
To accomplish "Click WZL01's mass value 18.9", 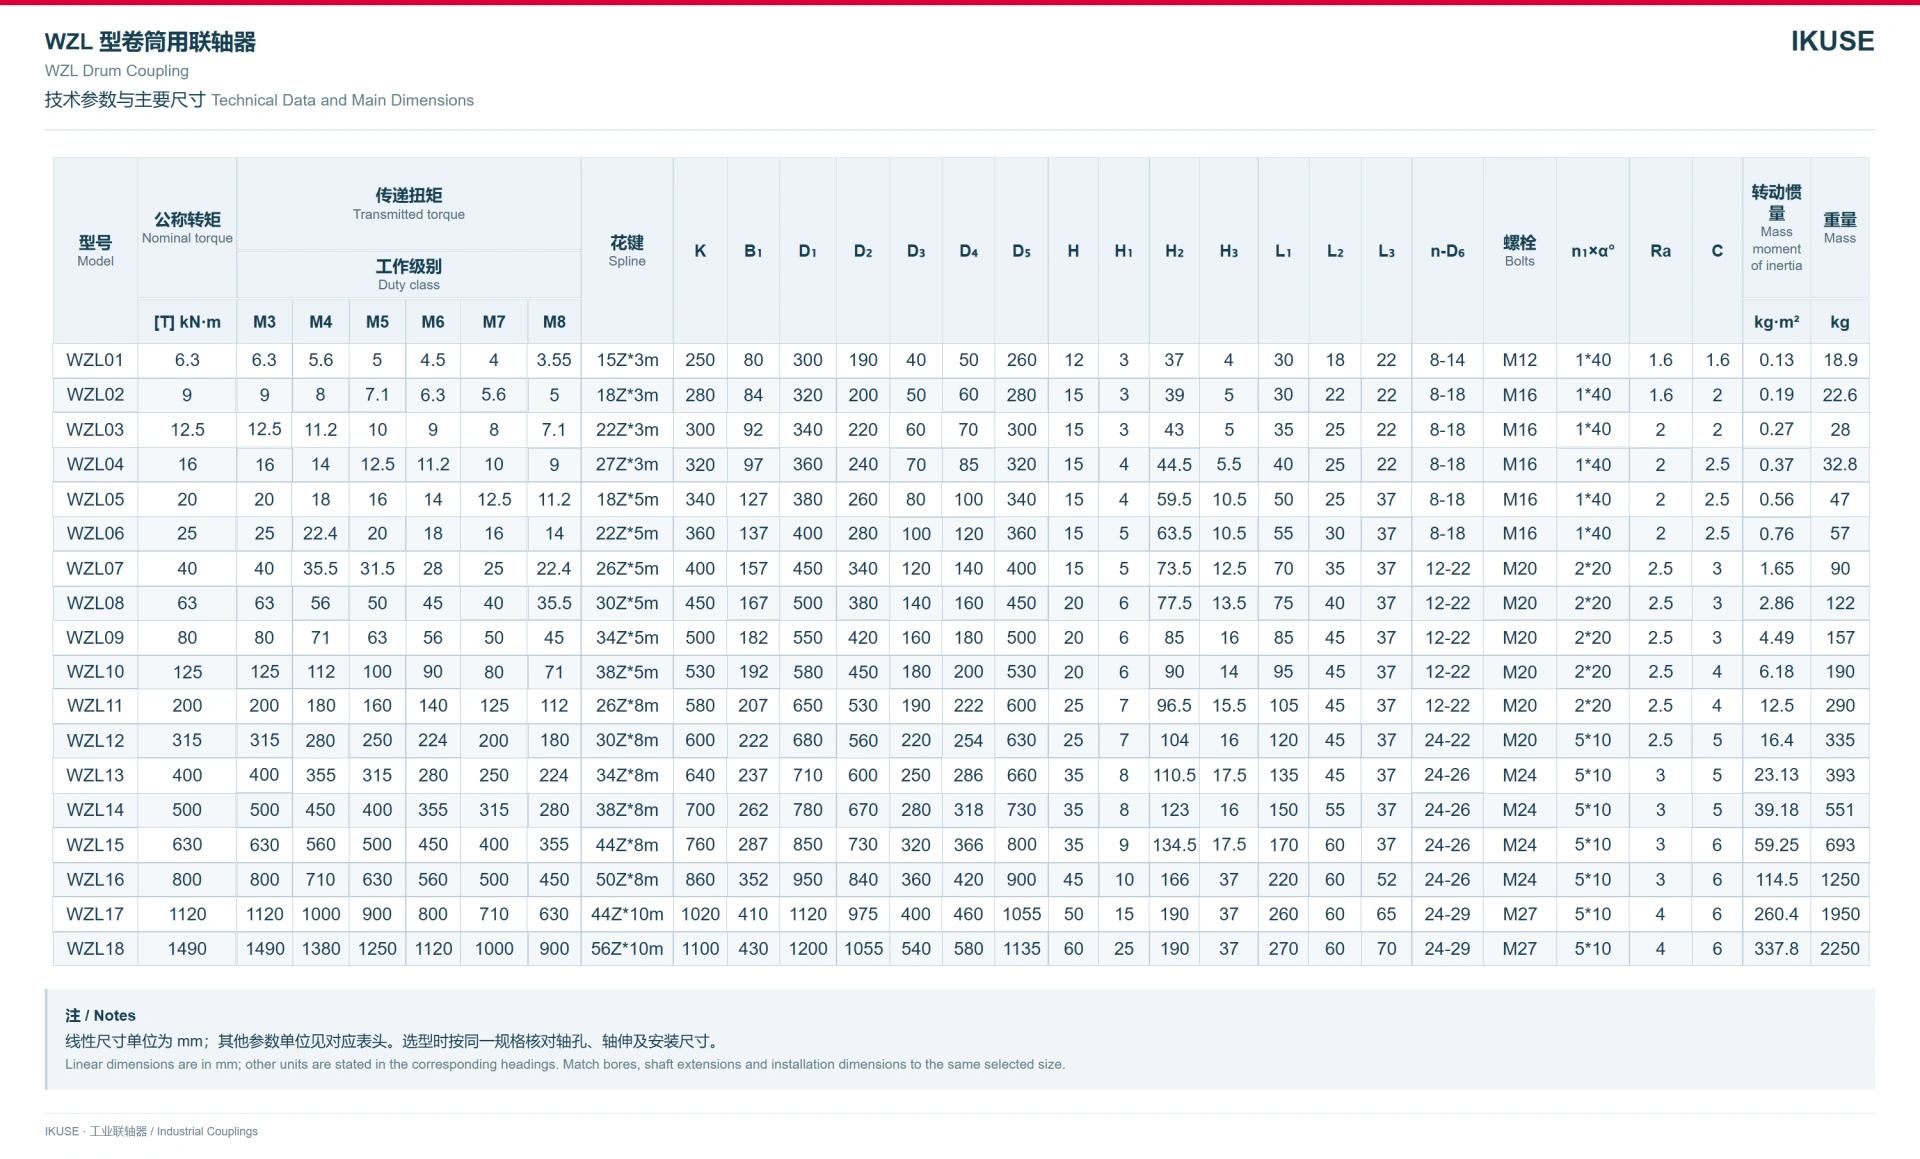I will pyautogui.click(x=1840, y=360).
